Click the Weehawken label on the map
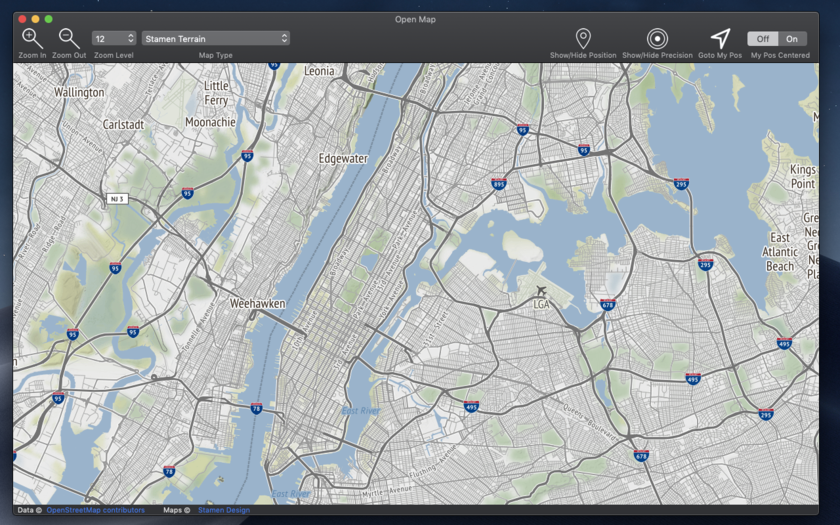This screenshot has width=840, height=525. [x=258, y=303]
